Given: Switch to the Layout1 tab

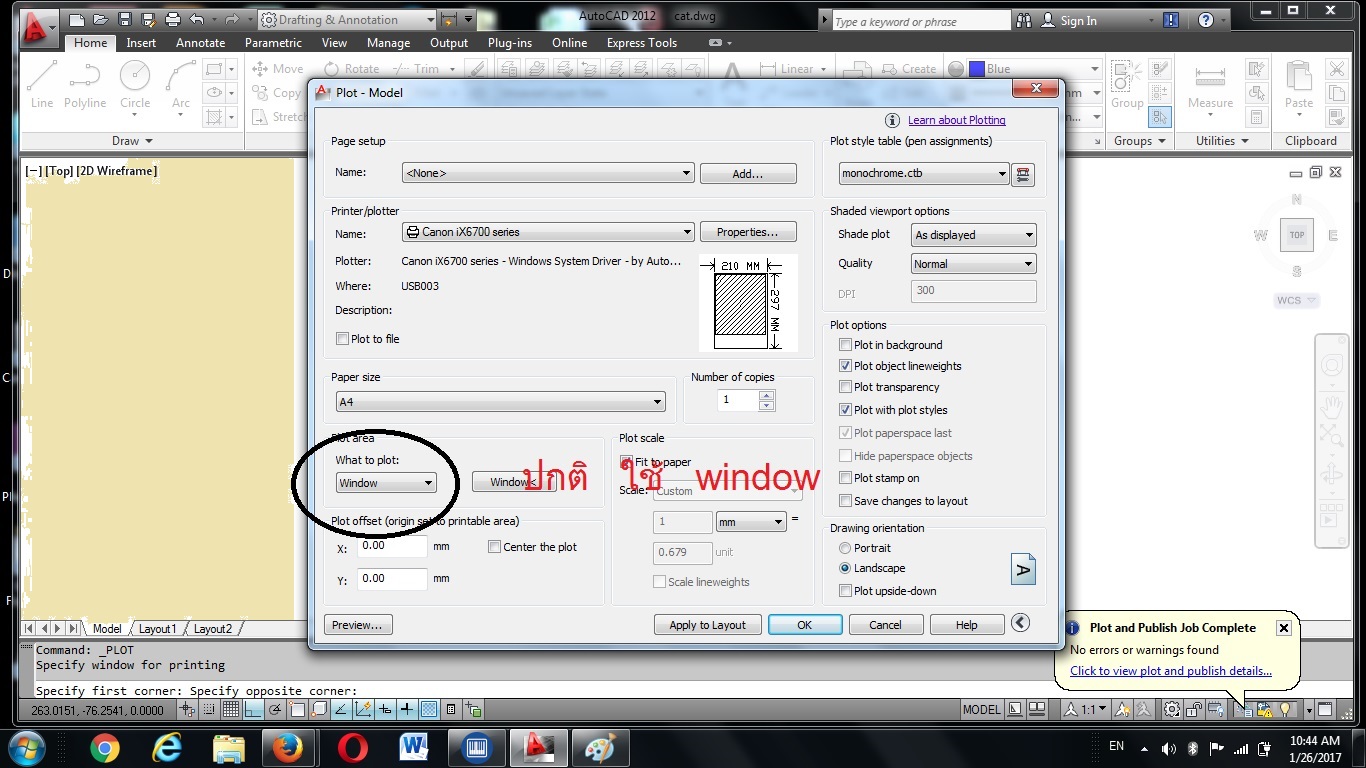Looking at the screenshot, I should (x=158, y=629).
